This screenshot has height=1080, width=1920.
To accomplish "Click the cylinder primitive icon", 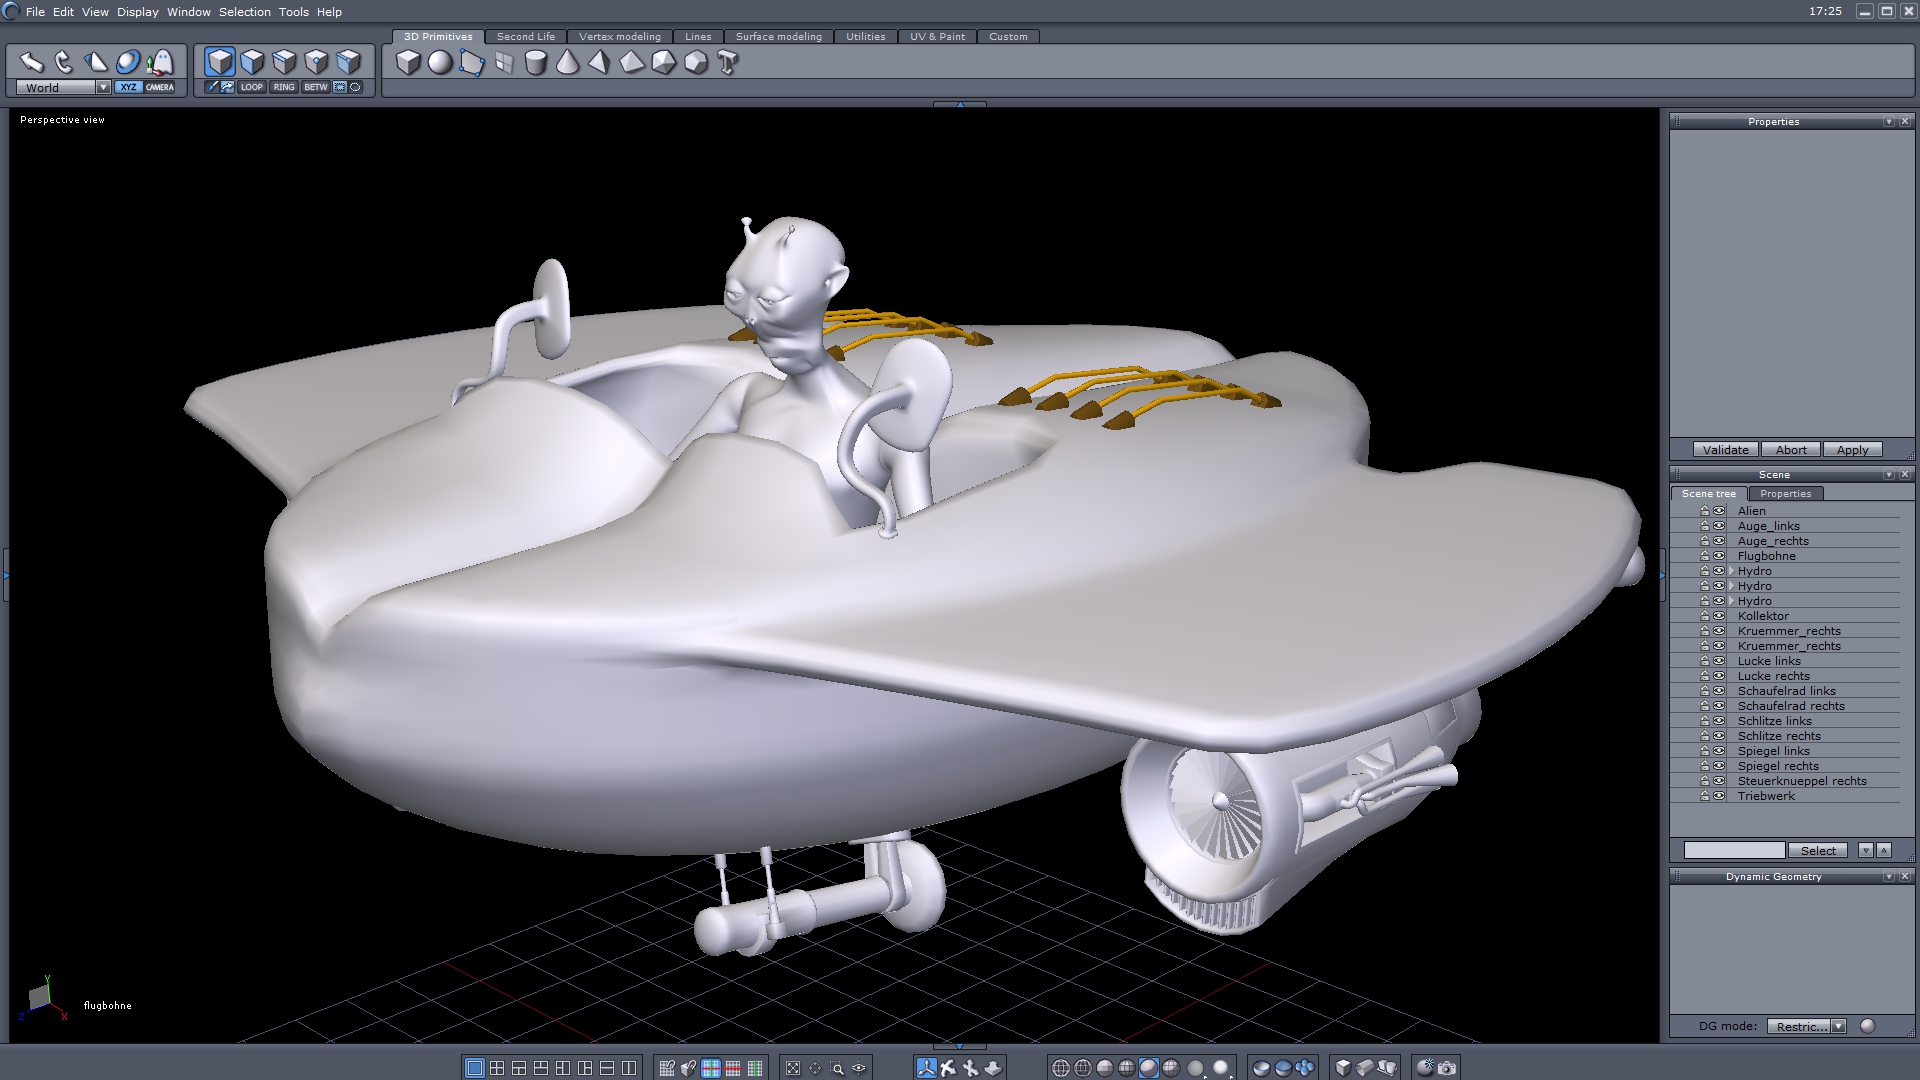I will [x=536, y=63].
